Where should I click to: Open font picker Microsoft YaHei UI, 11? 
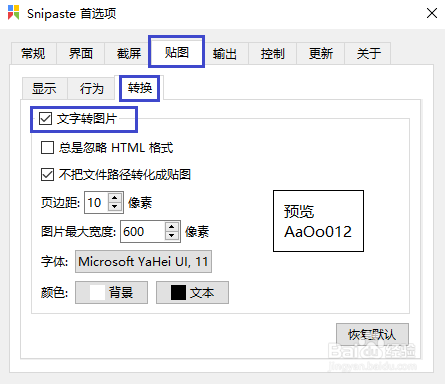point(143,262)
